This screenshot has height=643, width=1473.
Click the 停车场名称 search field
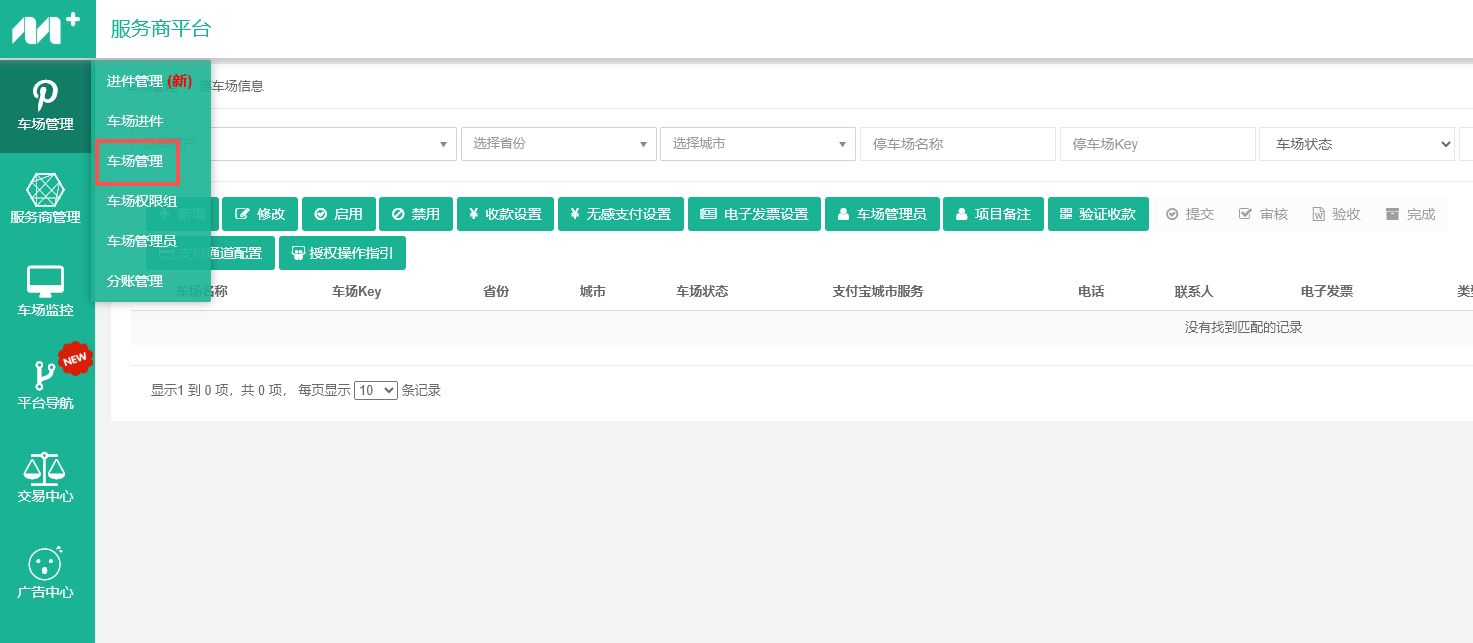coord(958,144)
